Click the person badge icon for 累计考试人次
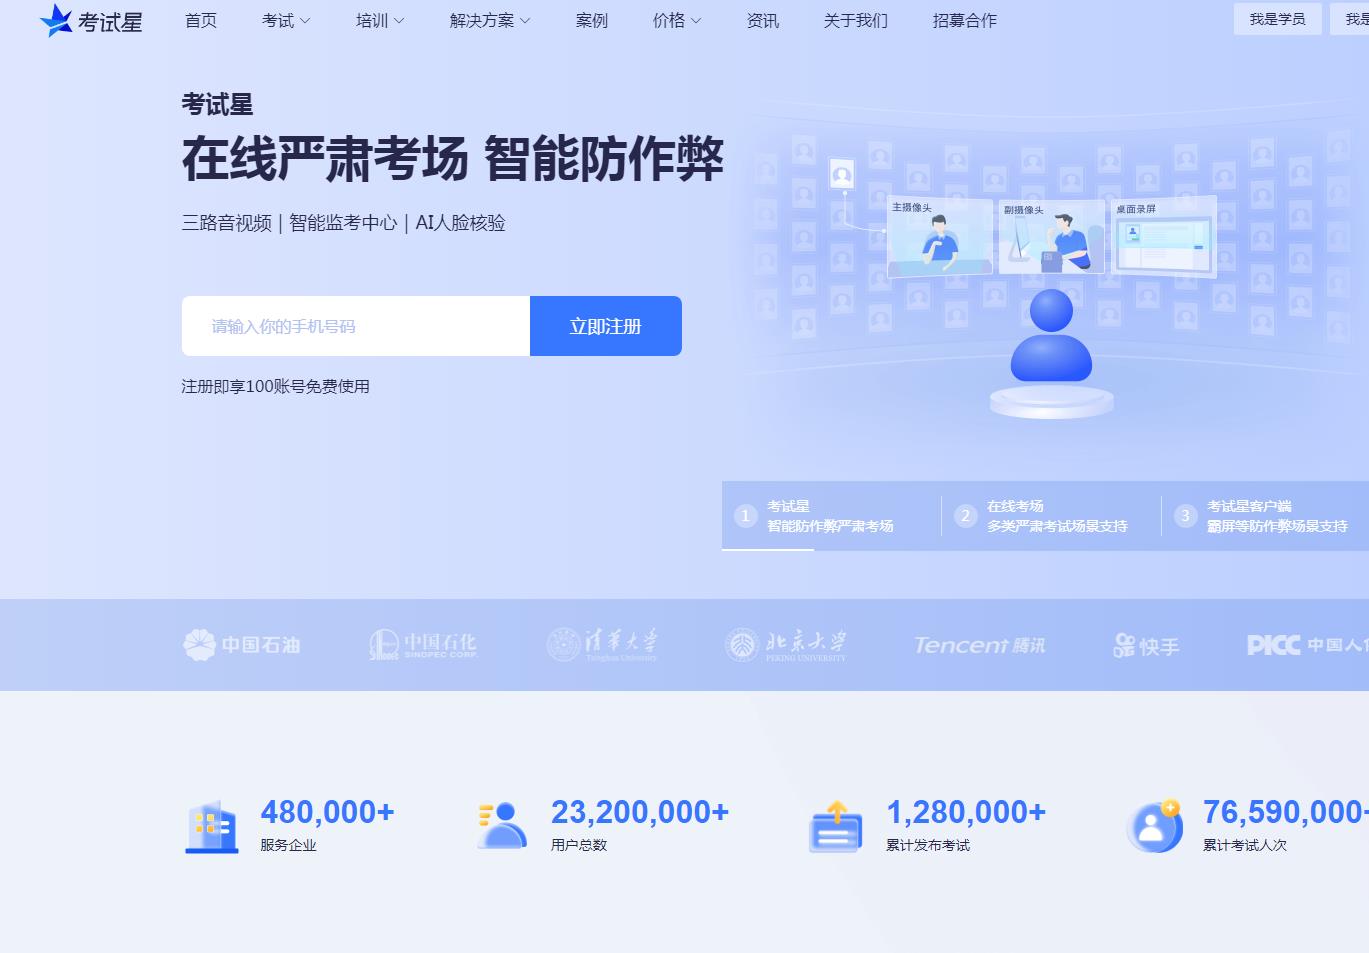The height and width of the screenshot is (953, 1369). pyautogui.click(x=1155, y=826)
